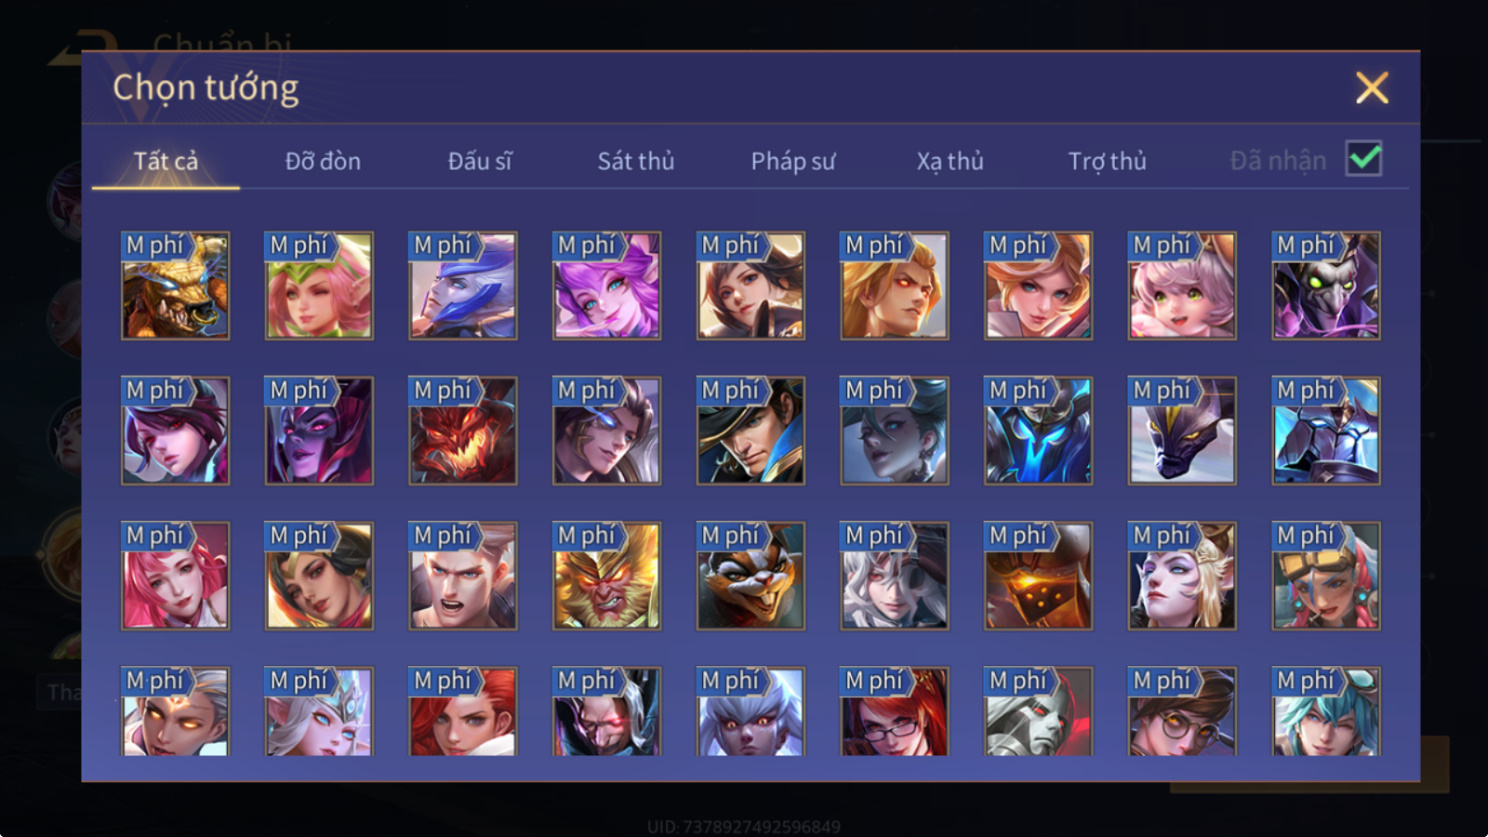Open the Sát thủ tab

pyautogui.click(x=636, y=161)
